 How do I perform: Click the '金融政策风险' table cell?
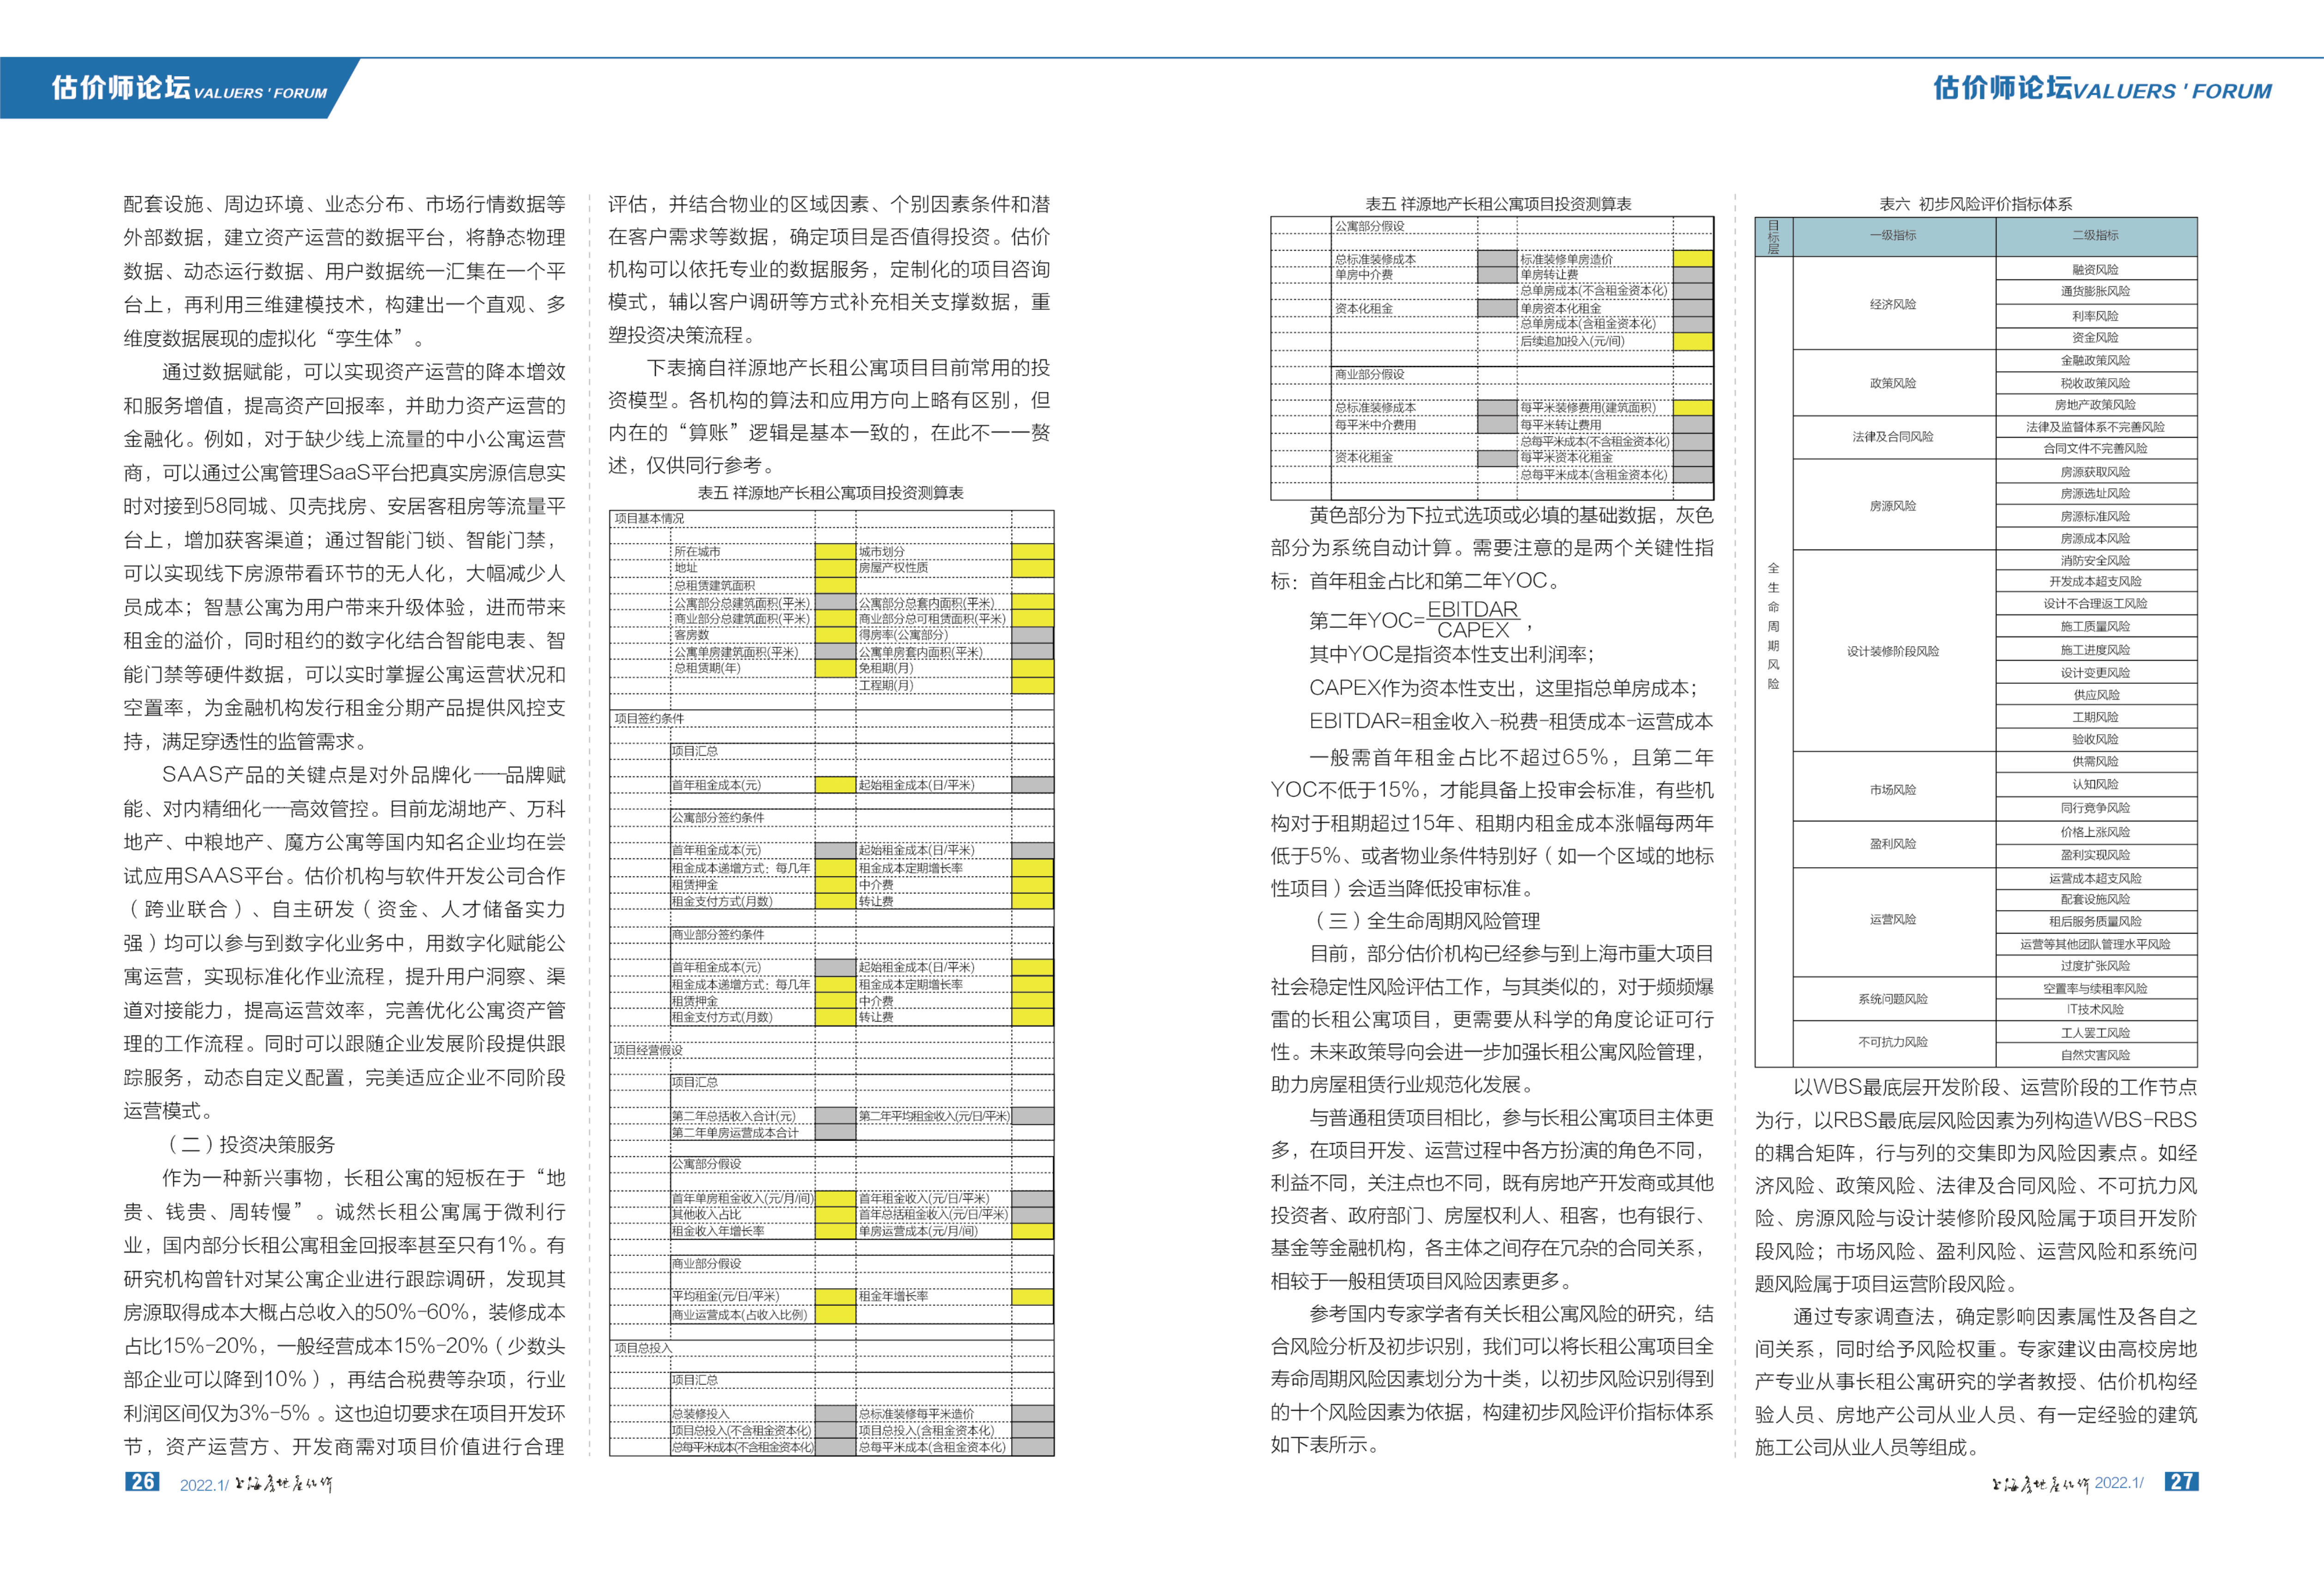[2096, 360]
